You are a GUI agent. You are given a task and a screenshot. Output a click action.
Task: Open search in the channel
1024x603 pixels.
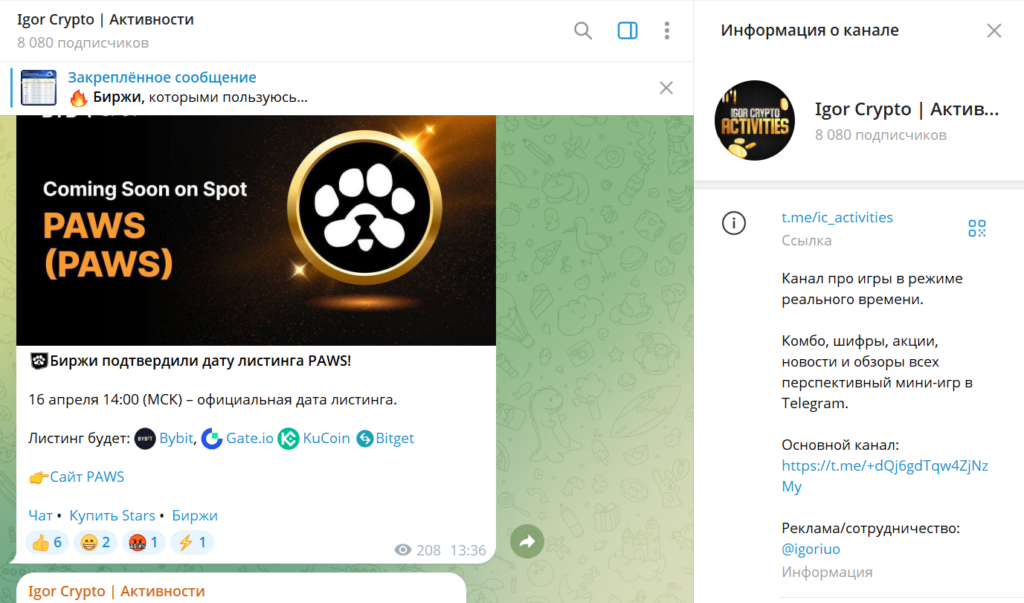pyautogui.click(x=583, y=31)
